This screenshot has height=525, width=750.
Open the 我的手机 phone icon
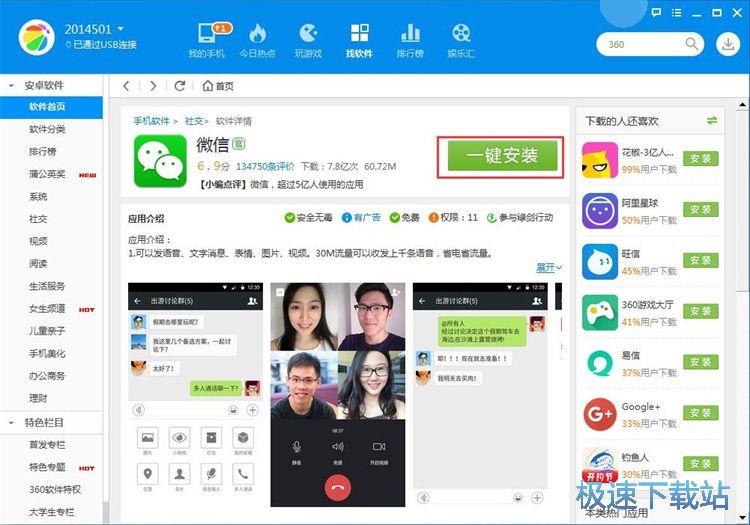click(x=209, y=37)
